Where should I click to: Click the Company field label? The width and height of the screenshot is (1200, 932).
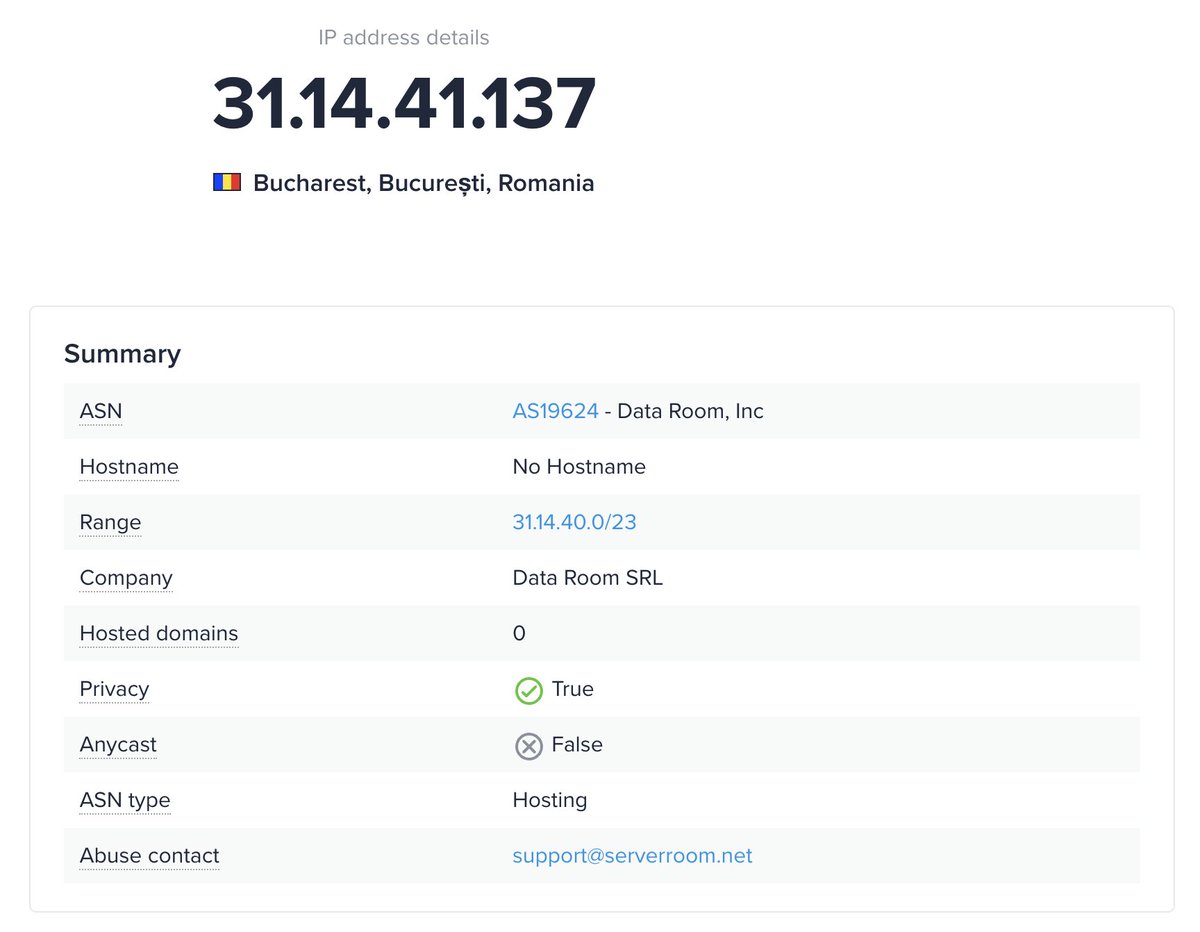click(x=126, y=578)
